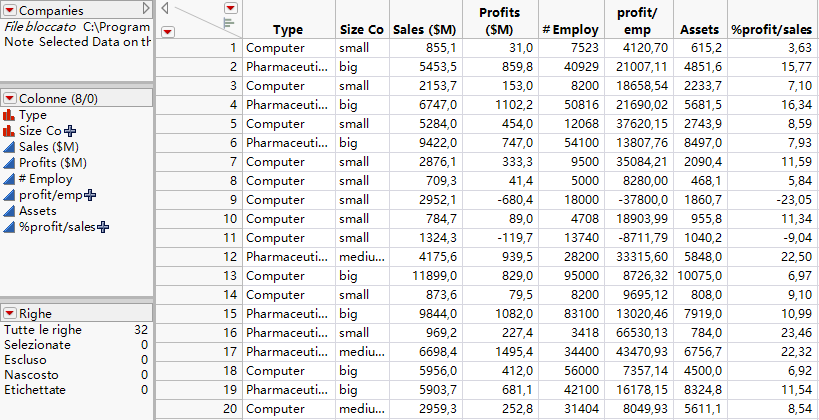Select the # Employ column in Colonne list
The height and width of the screenshot is (420, 819).
45,179
